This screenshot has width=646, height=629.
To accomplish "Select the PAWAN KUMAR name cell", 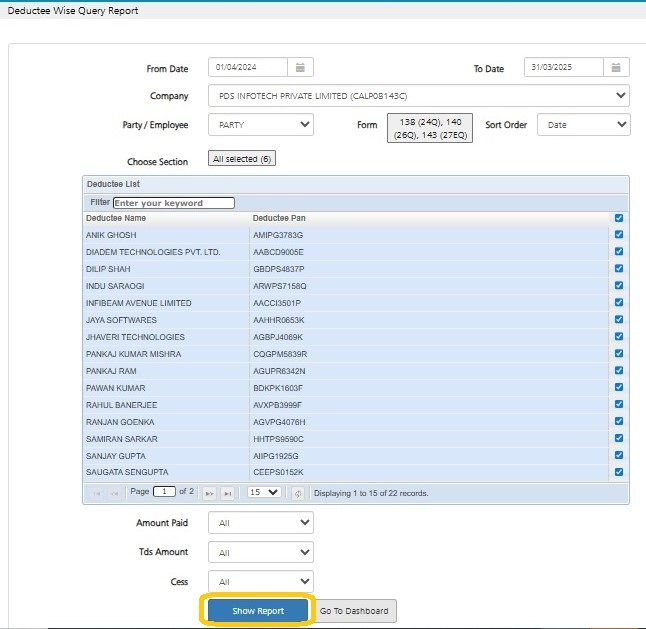I will point(166,388).
